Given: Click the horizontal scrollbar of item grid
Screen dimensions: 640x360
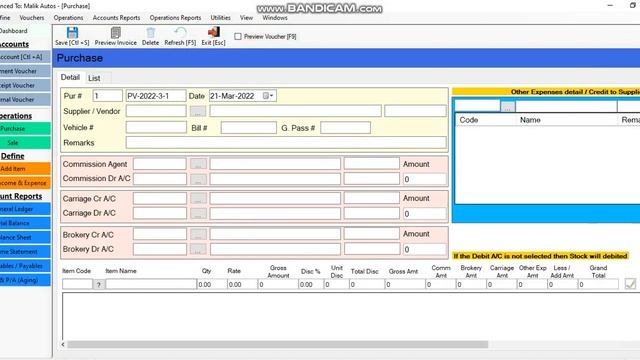Looking at the screenshot, I should [x=278, y=344].
